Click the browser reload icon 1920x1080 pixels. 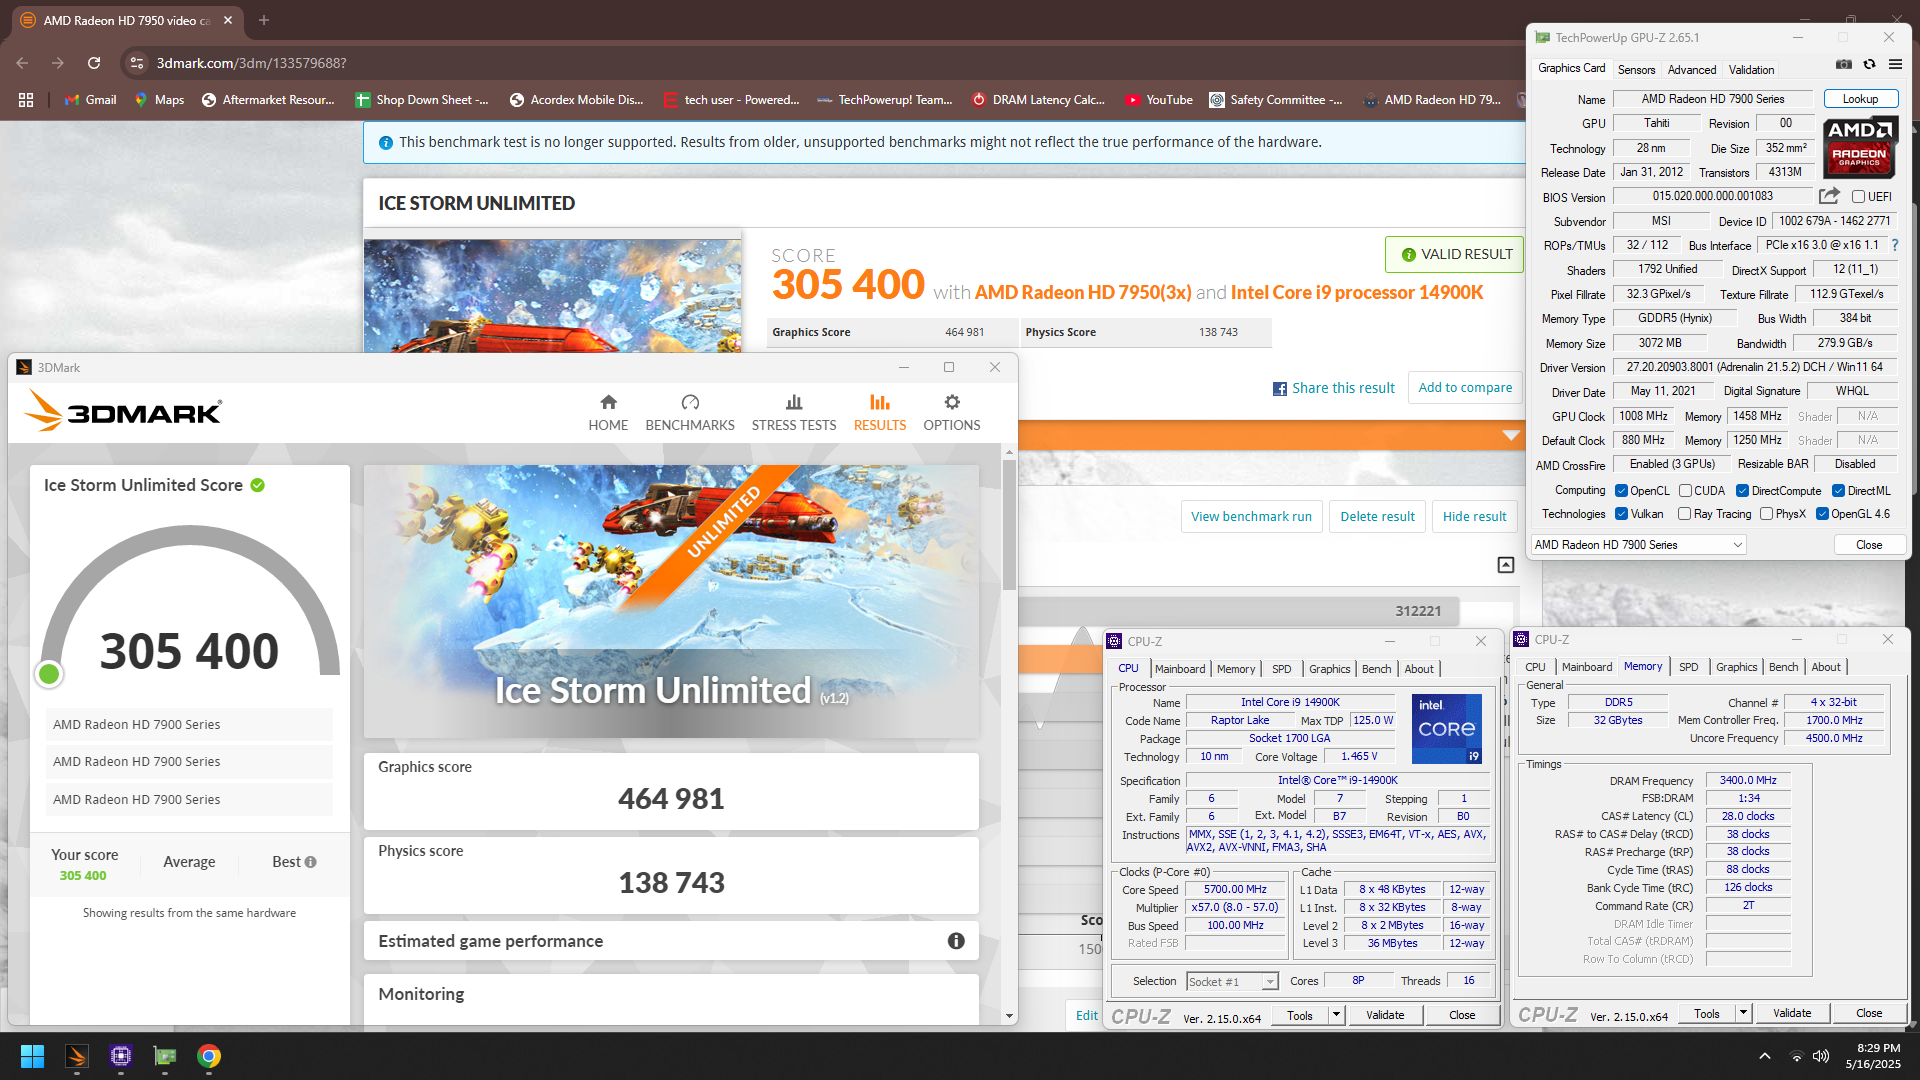click(x=94, y=63)
